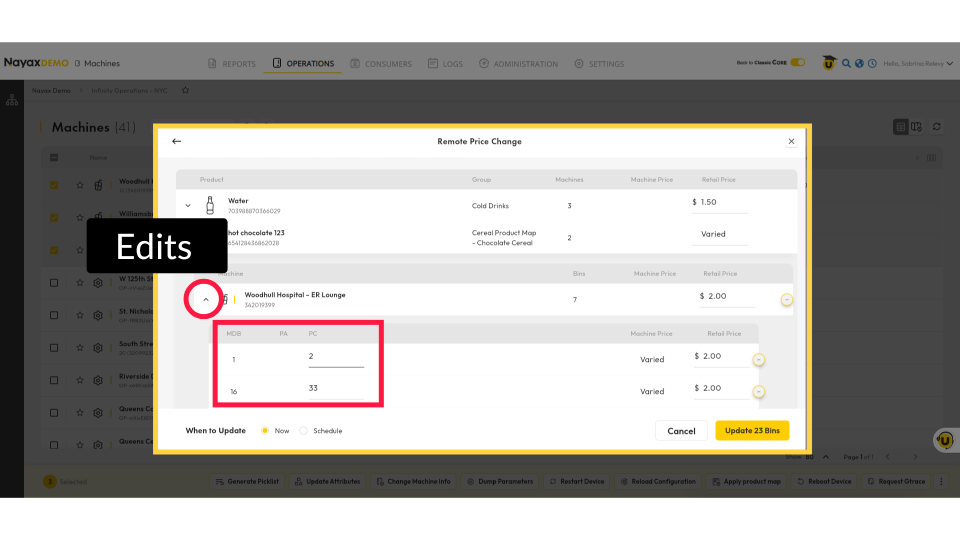Click the Water bottle product icon
960x540 pixels.
(x=210, y=205)
